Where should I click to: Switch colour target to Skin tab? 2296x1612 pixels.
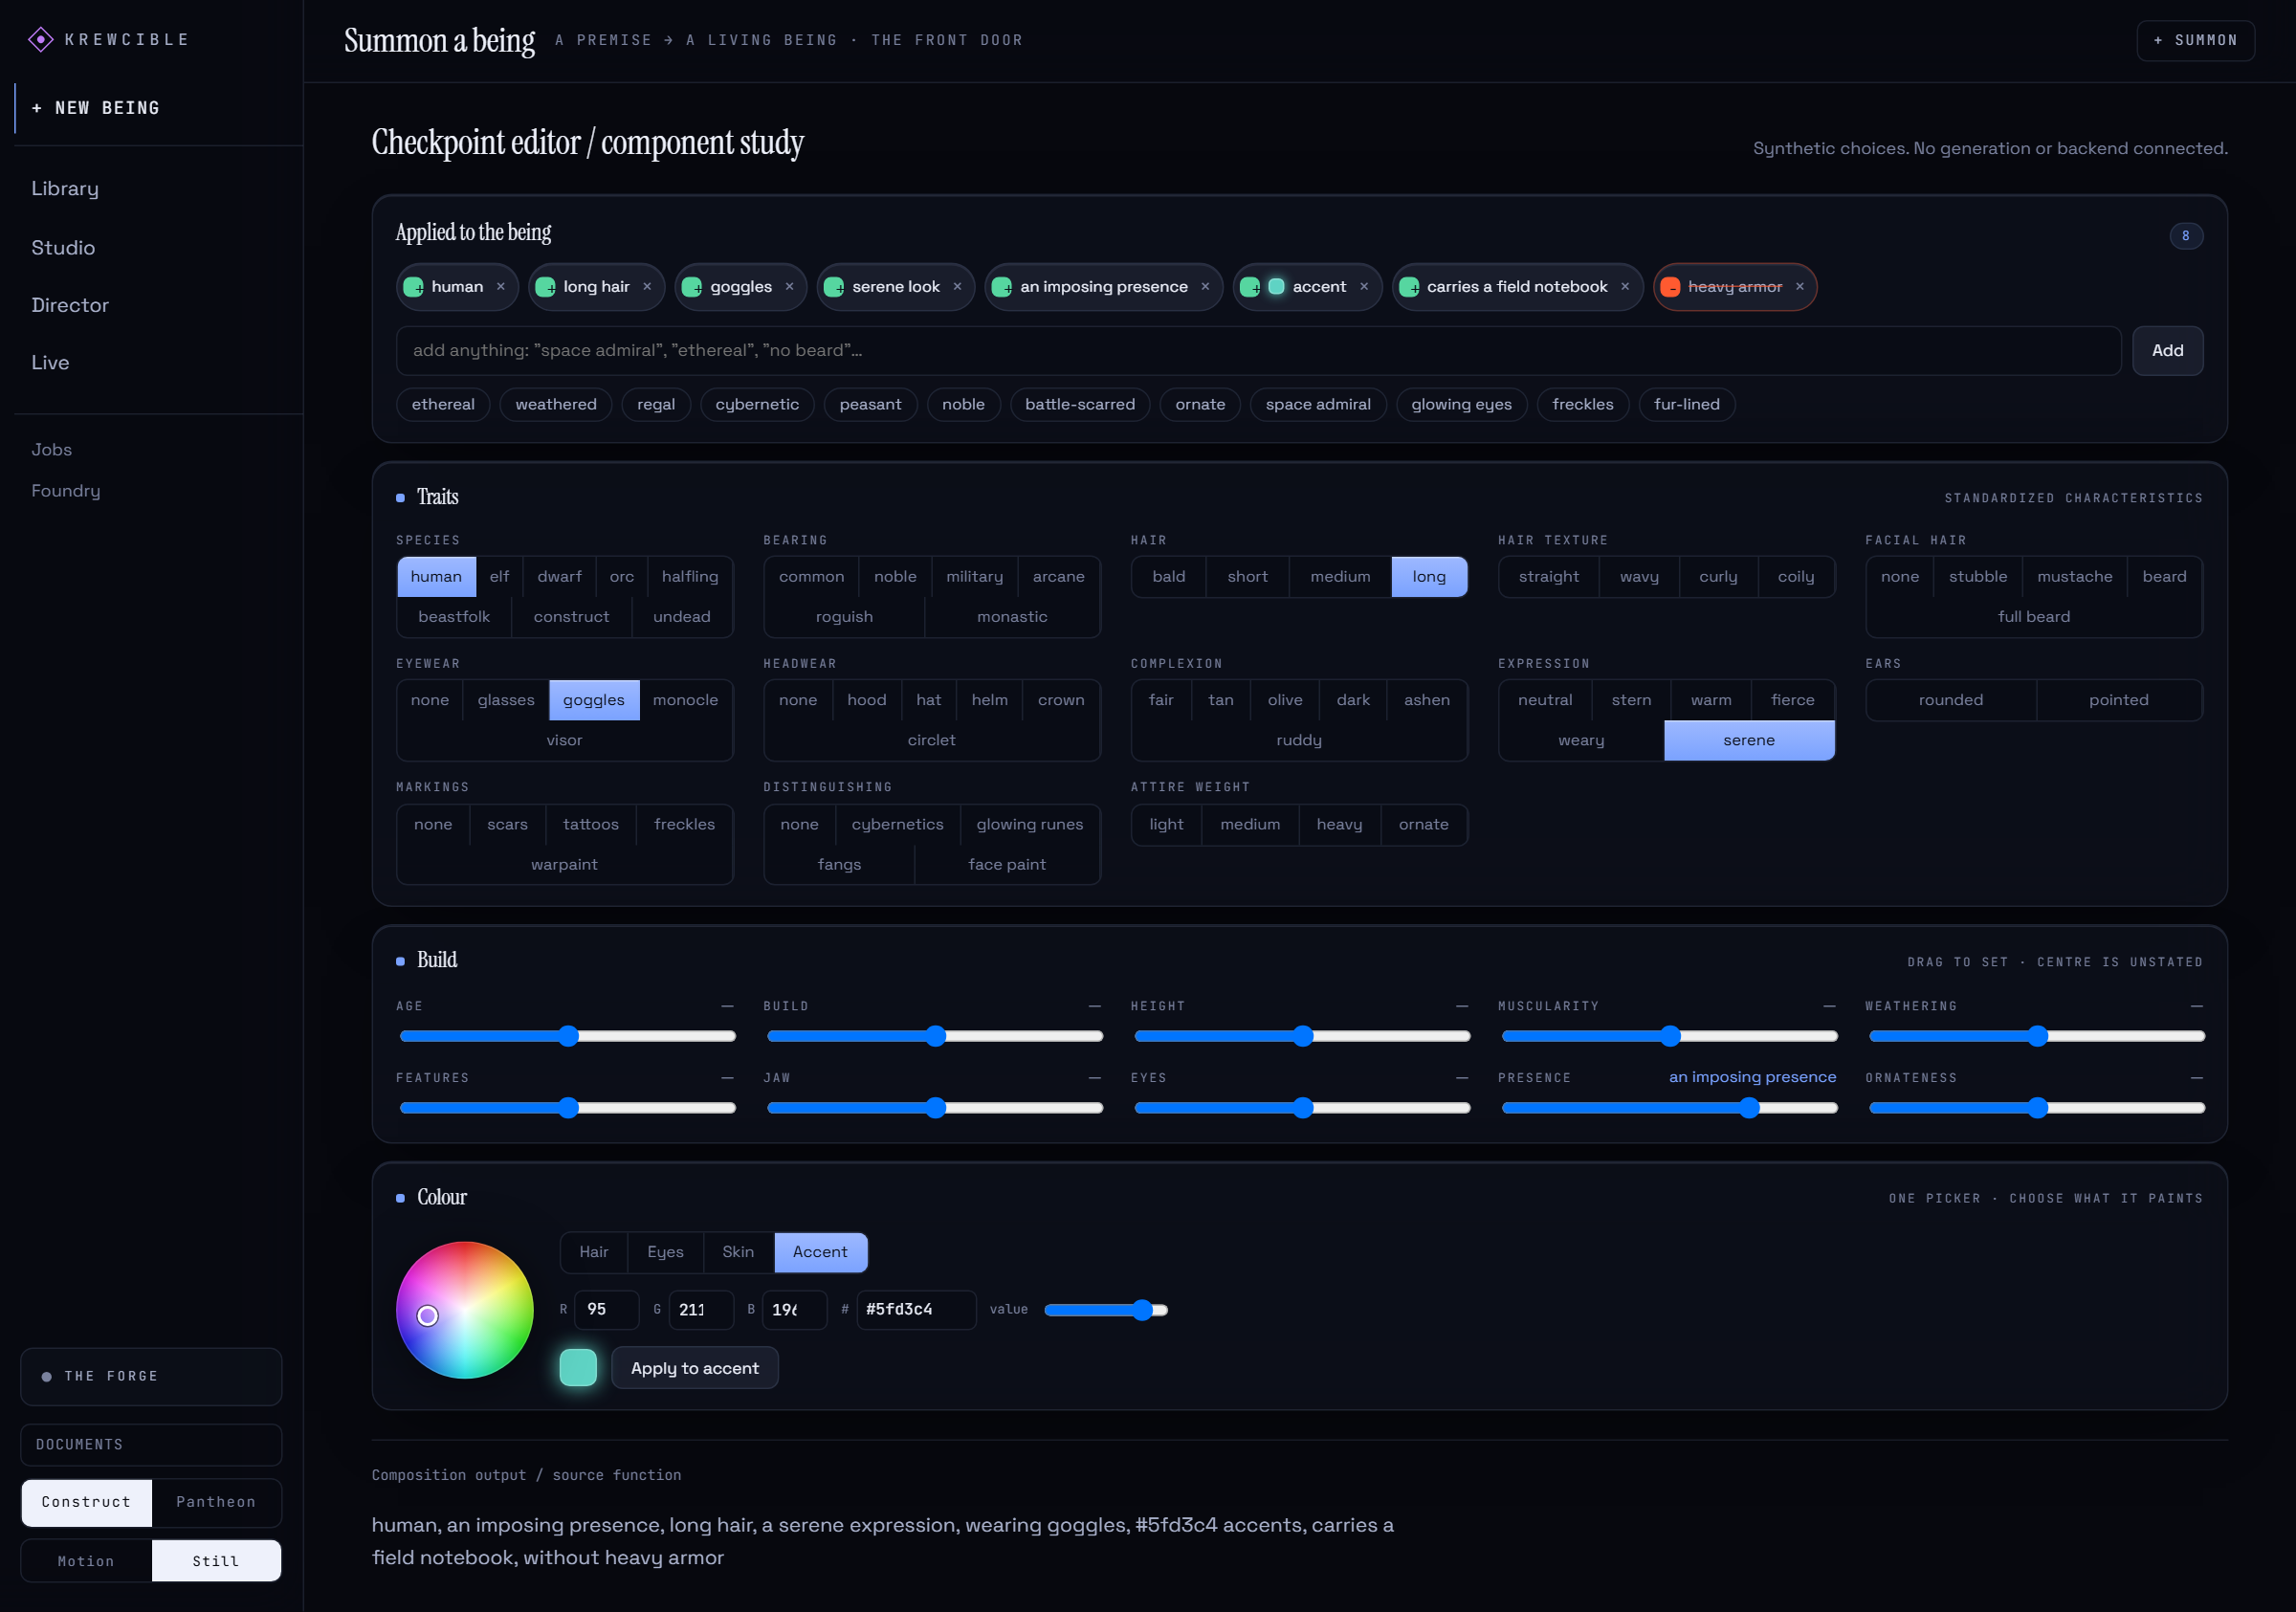[x=738, y=1252]
